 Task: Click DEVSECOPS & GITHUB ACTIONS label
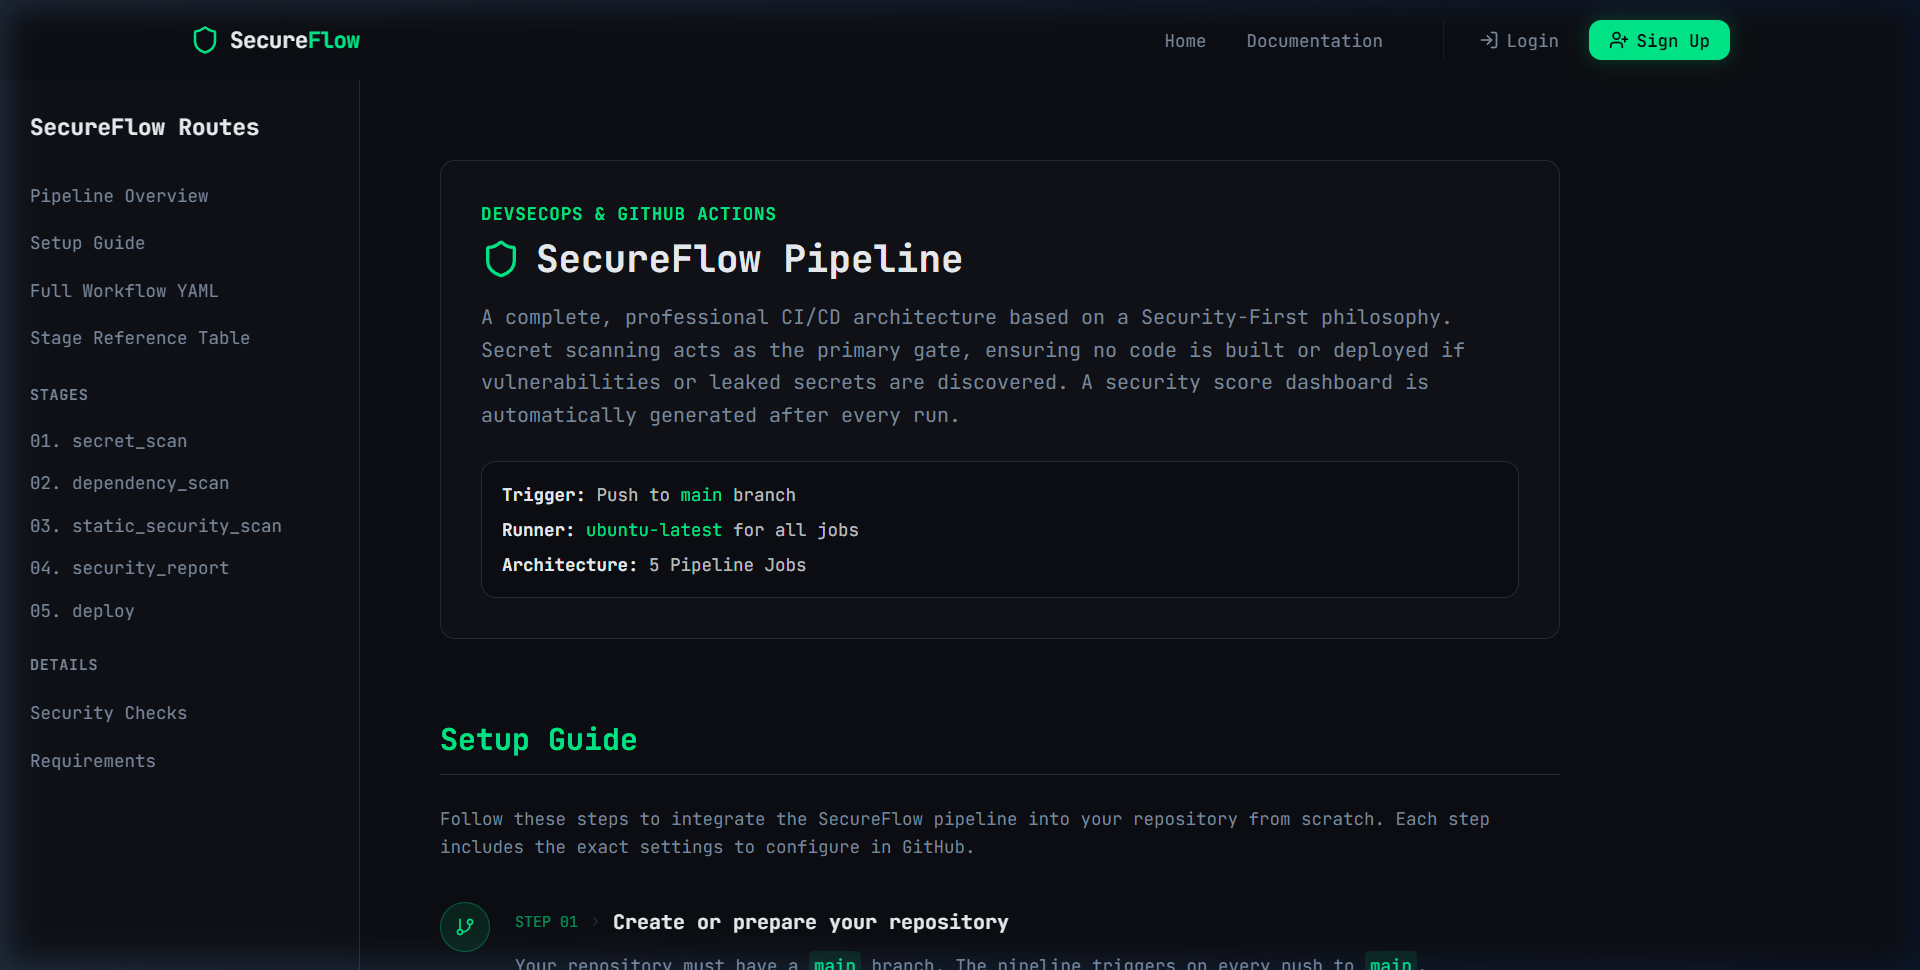(x=628, y=214)
